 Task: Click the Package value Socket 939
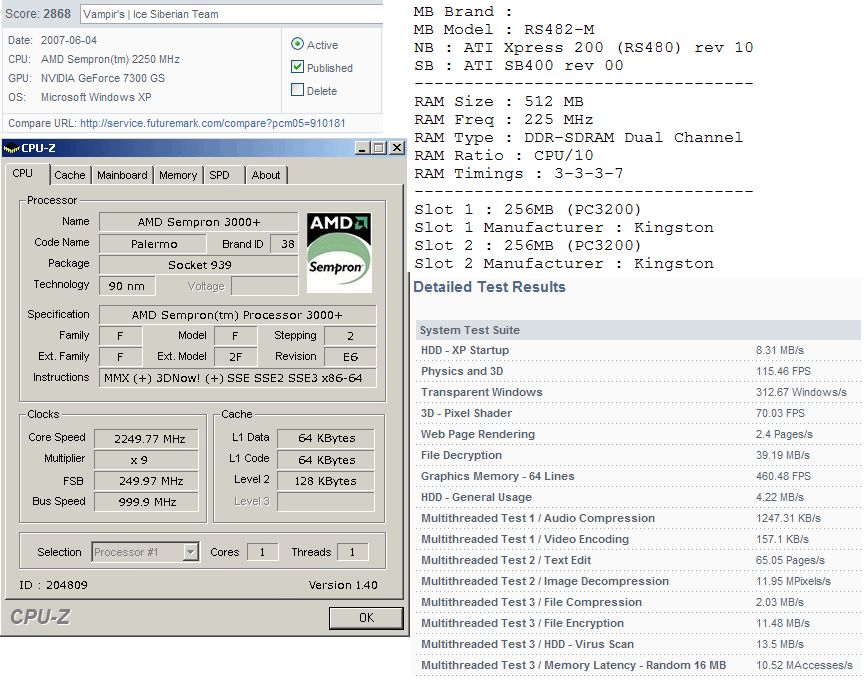[x=199, y=264]
